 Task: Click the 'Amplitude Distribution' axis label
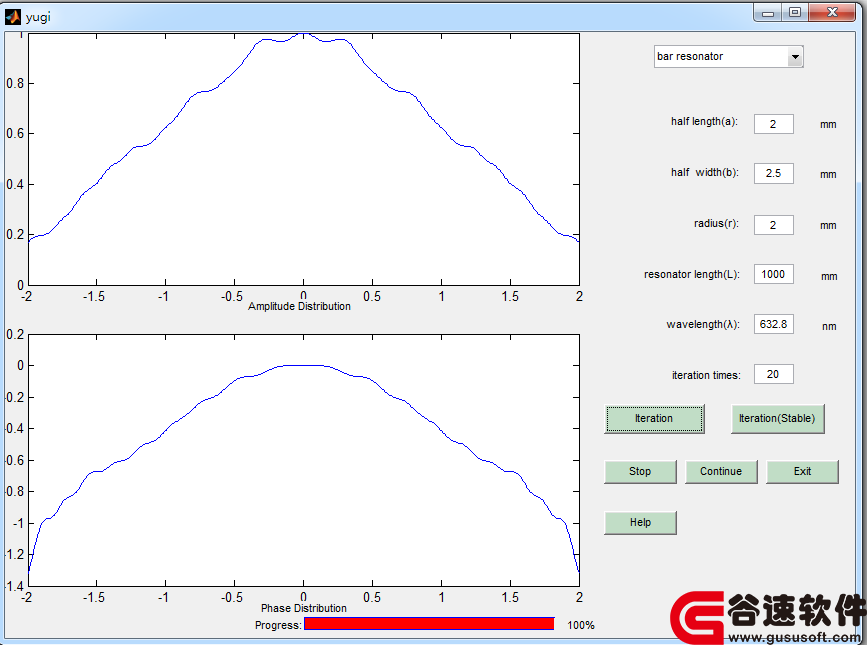click(299, 306)
